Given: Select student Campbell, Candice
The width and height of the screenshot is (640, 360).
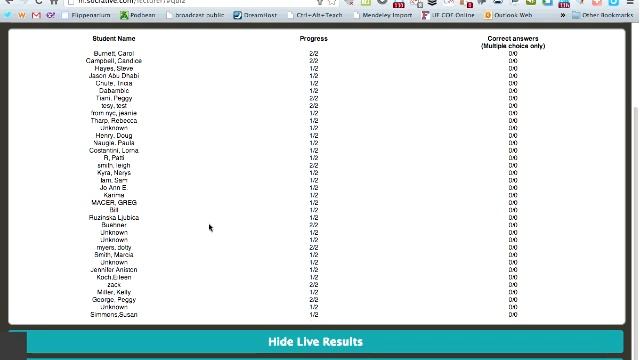Looking at the screenshot, I should pyautogui.click(x=114, y=61).
